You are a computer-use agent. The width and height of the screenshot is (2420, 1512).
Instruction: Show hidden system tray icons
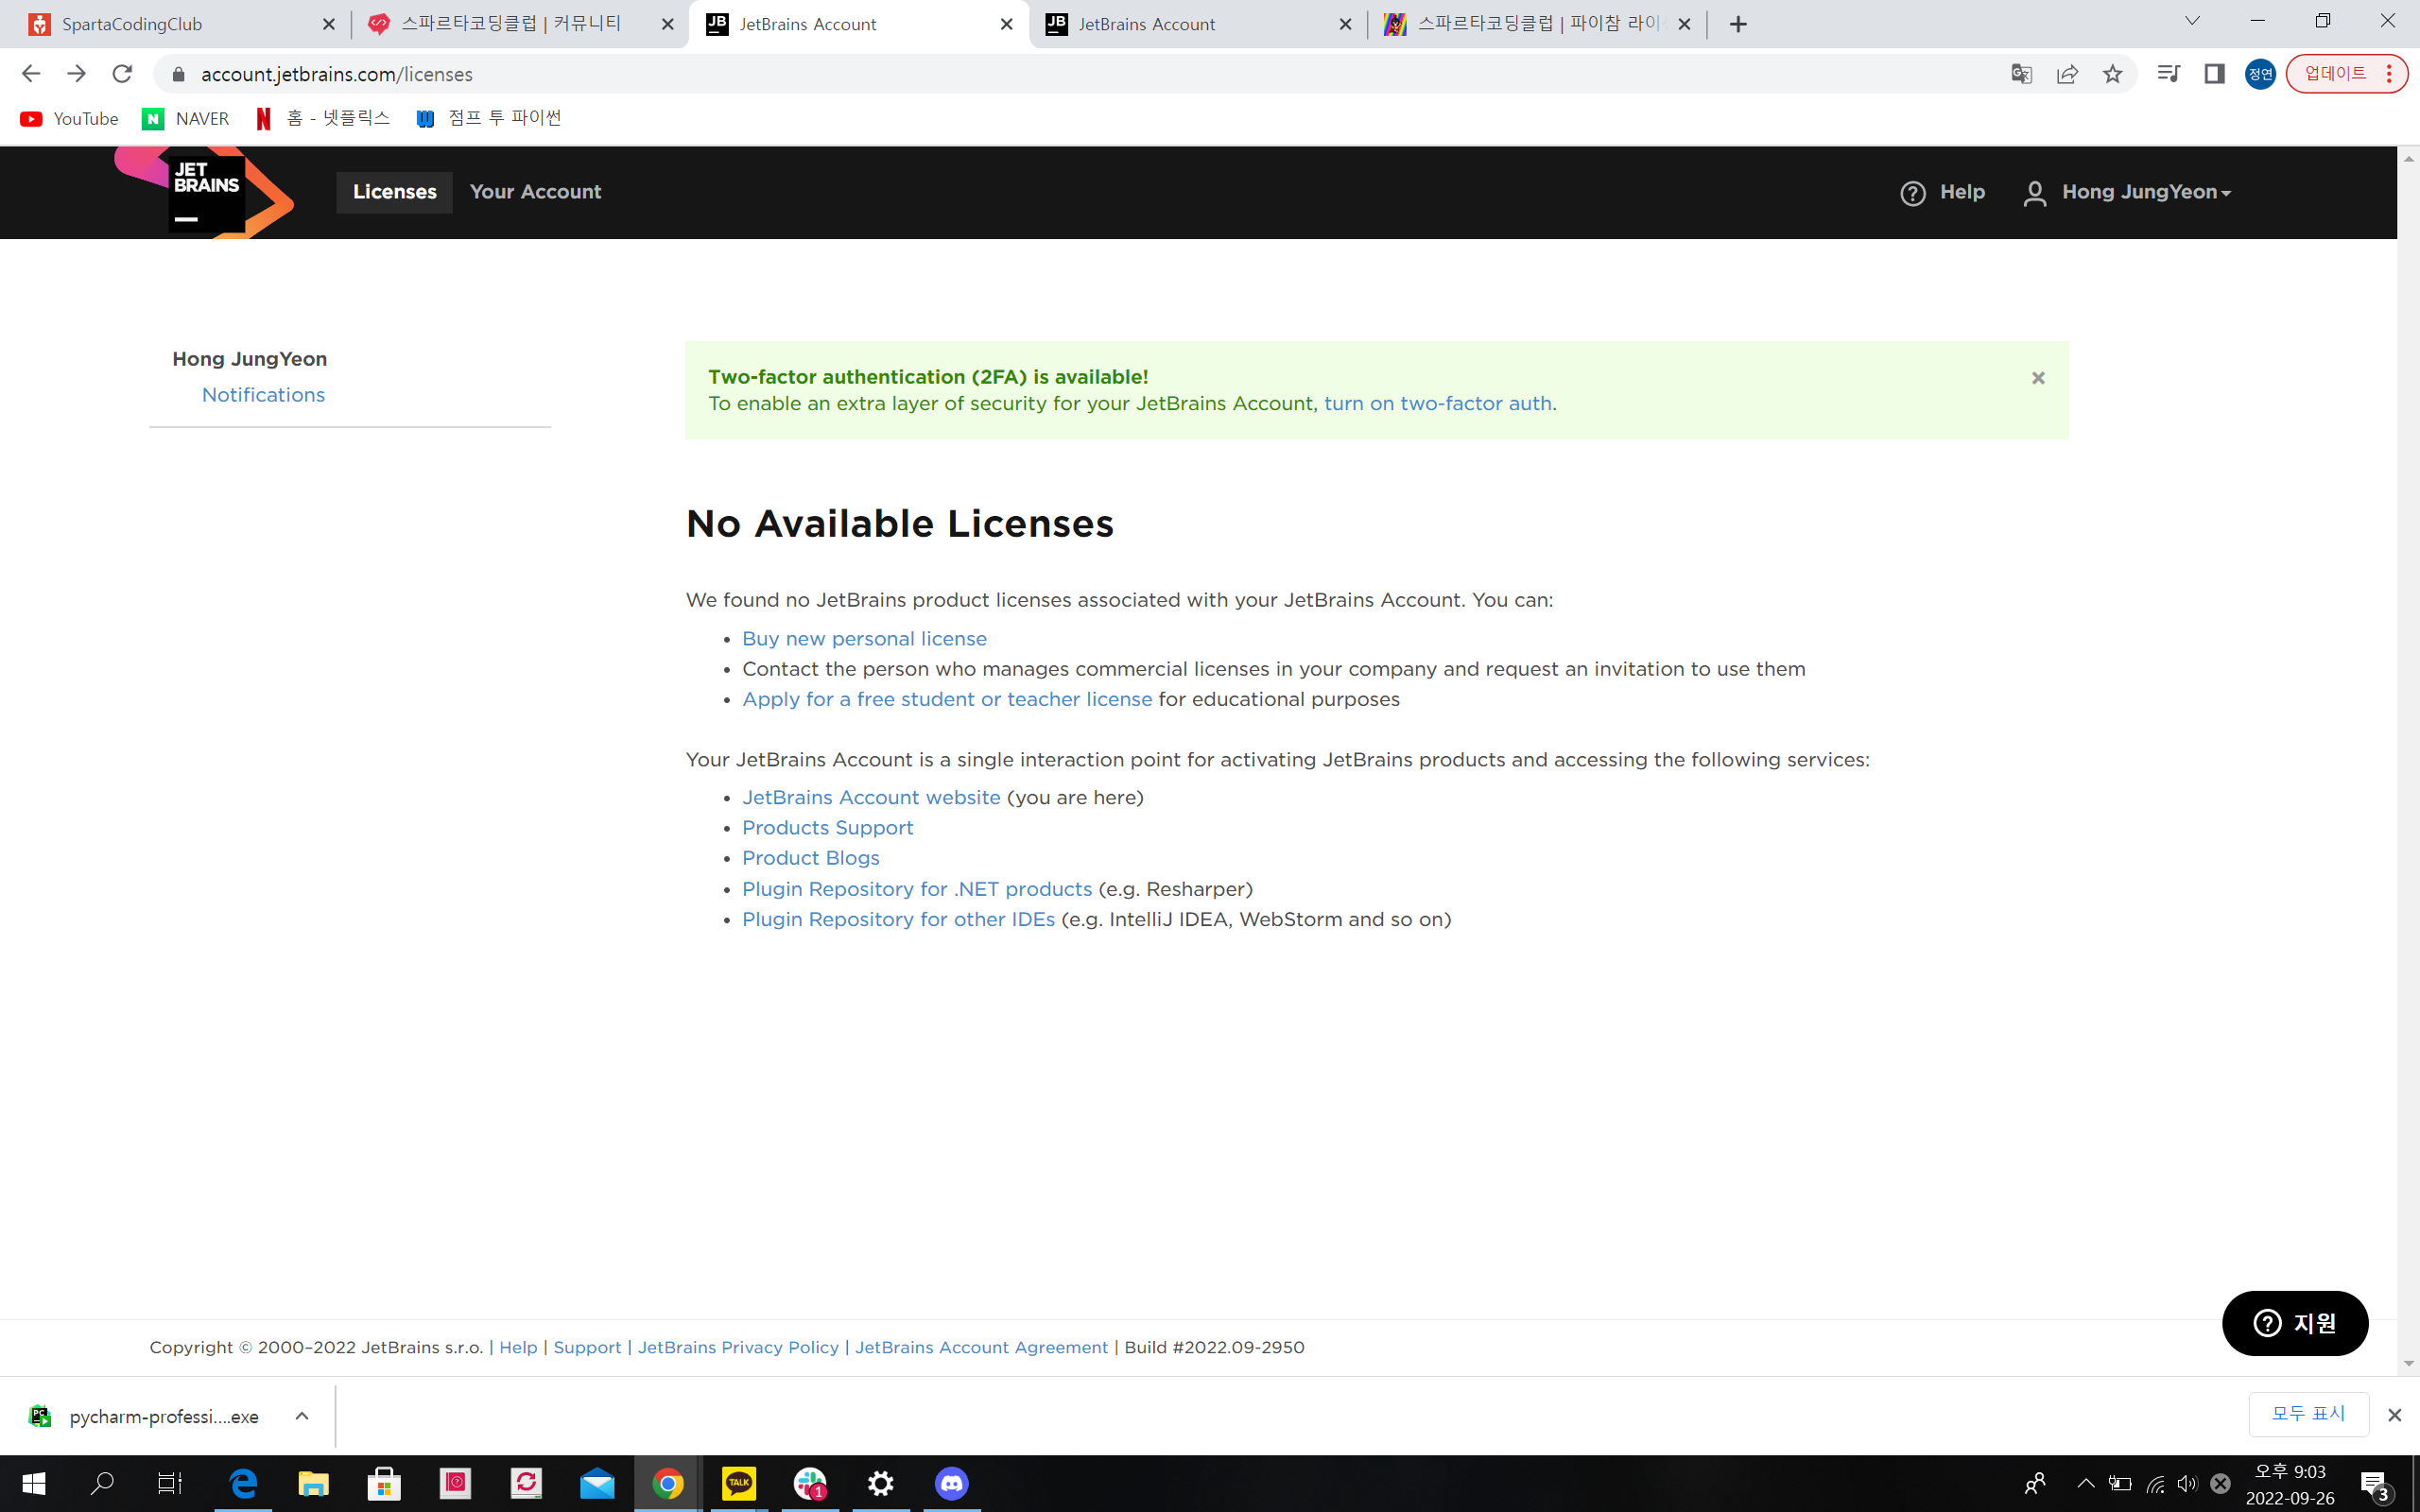(x=2086, y=1484)
